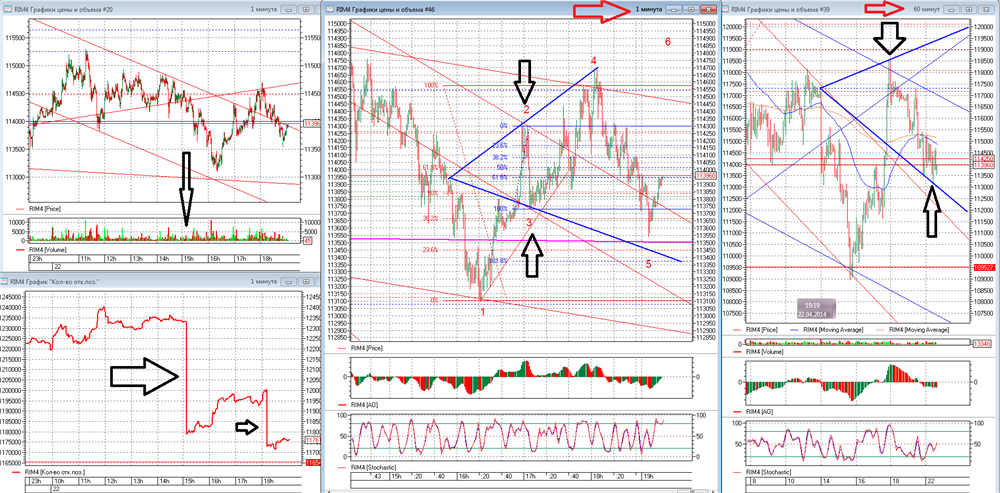Click the 23h time label in window #20
This screenshot has width=1000, height=493.
38,260
